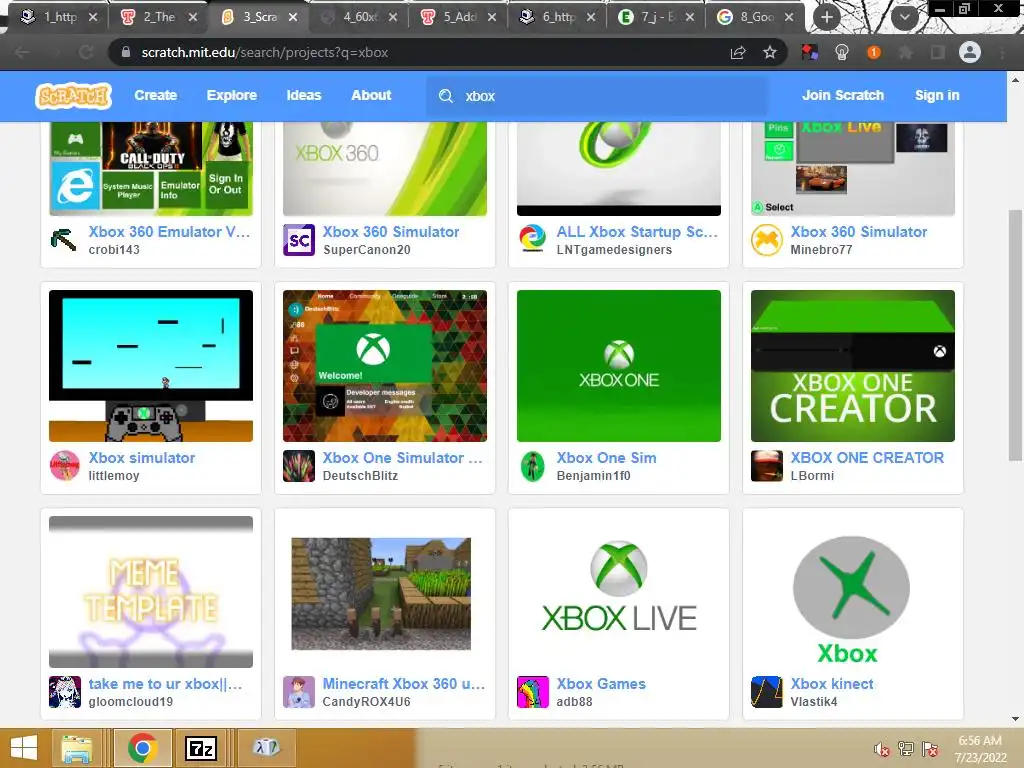Switch to the 8_Goo tab
Screen dimensions: 1024x768
click(x=756, y=17)
